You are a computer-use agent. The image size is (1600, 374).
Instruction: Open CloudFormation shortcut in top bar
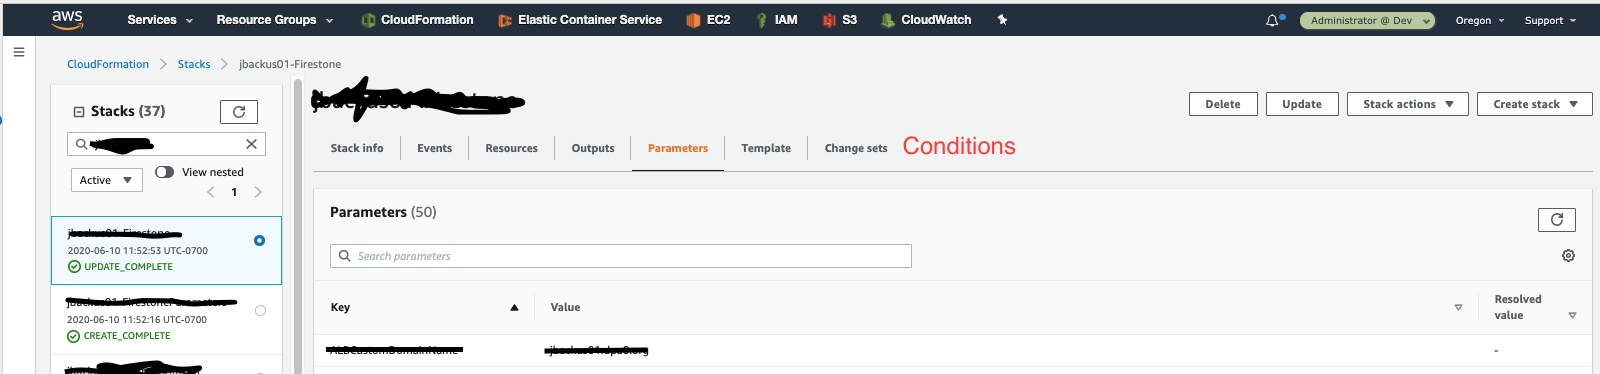tap(417, 19)
